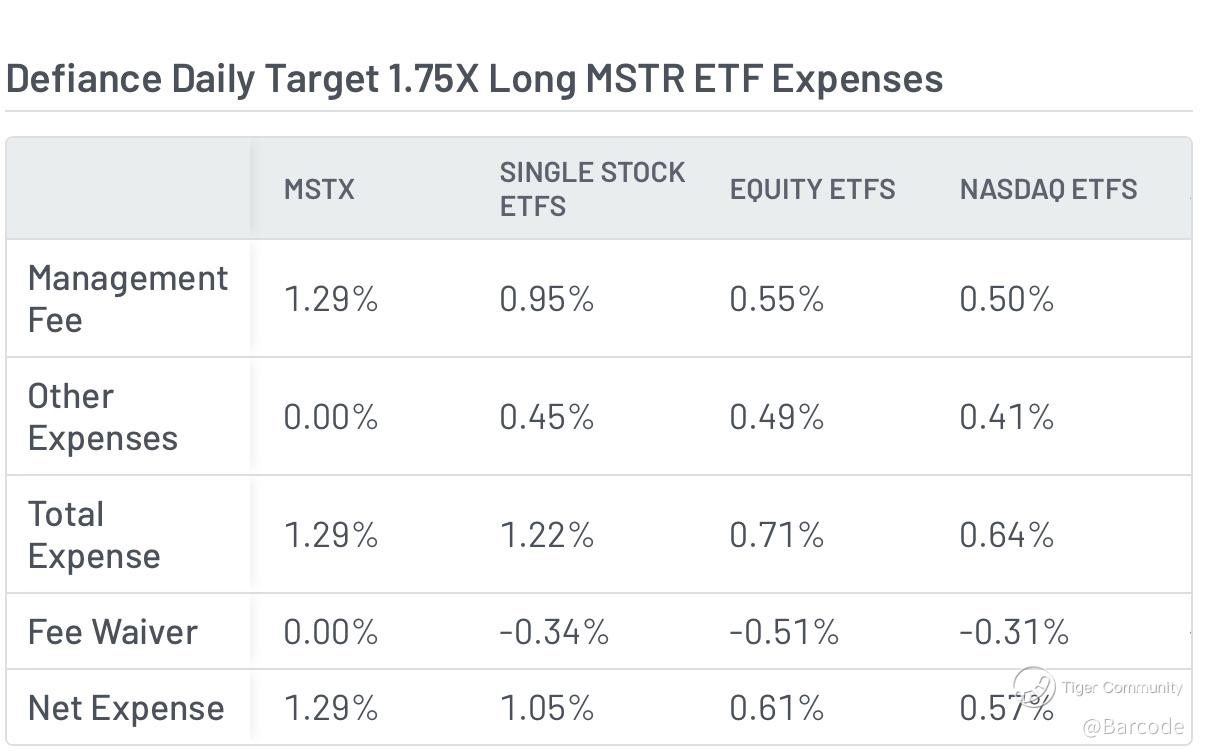Viewport: 1208px width, 754px height.
Task: Select Equity ETFs other expenses 0.49%
Action: click(776, 417)
